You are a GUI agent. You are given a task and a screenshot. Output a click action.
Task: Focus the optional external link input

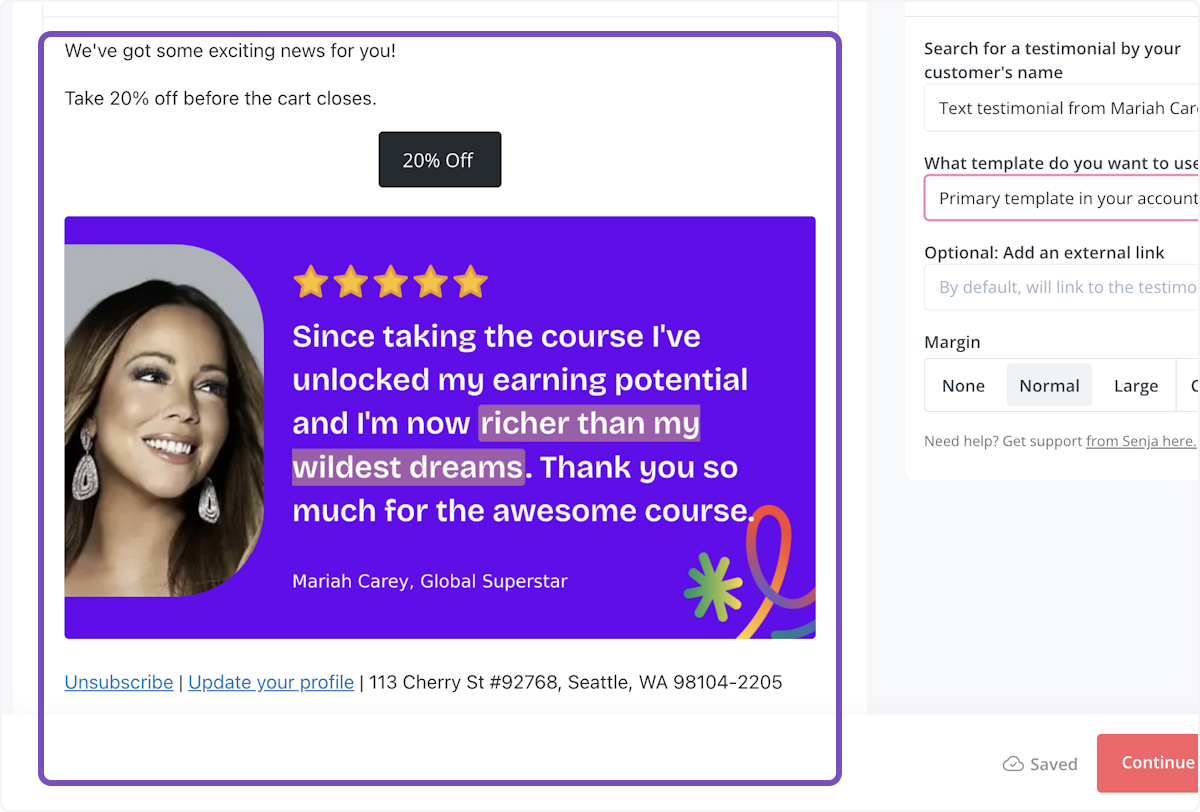[x=1062, y=287]
